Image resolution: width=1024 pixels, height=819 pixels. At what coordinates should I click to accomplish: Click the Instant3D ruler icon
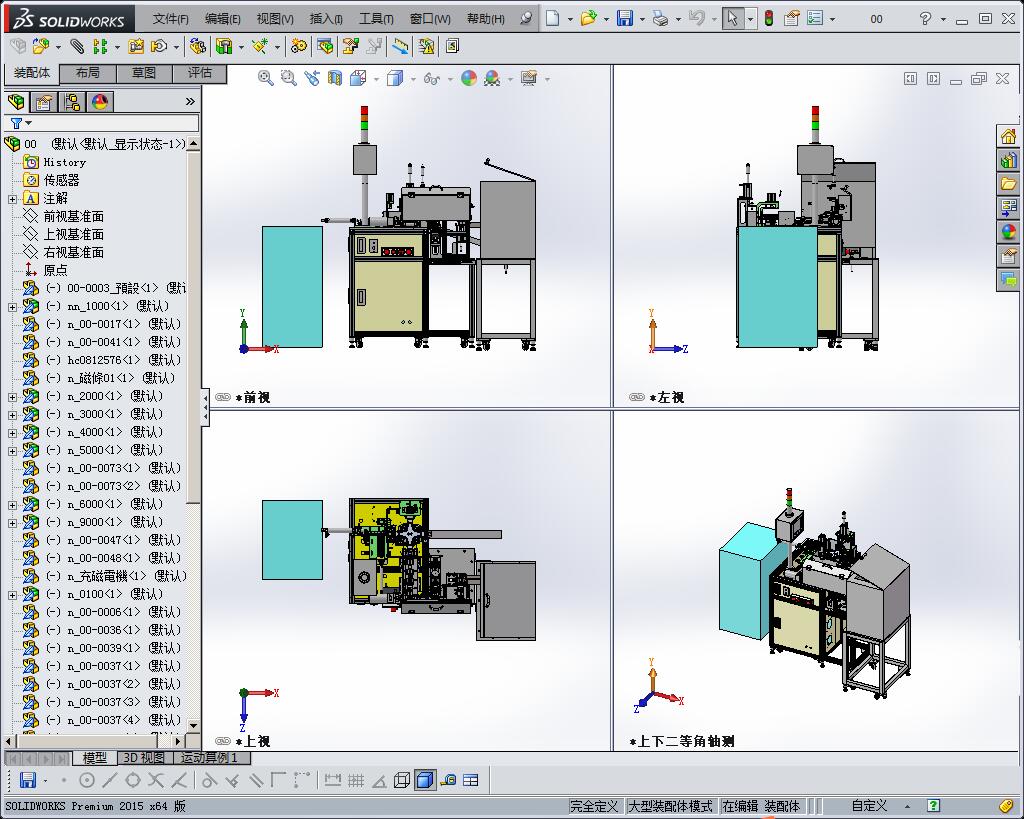point(400,46)
